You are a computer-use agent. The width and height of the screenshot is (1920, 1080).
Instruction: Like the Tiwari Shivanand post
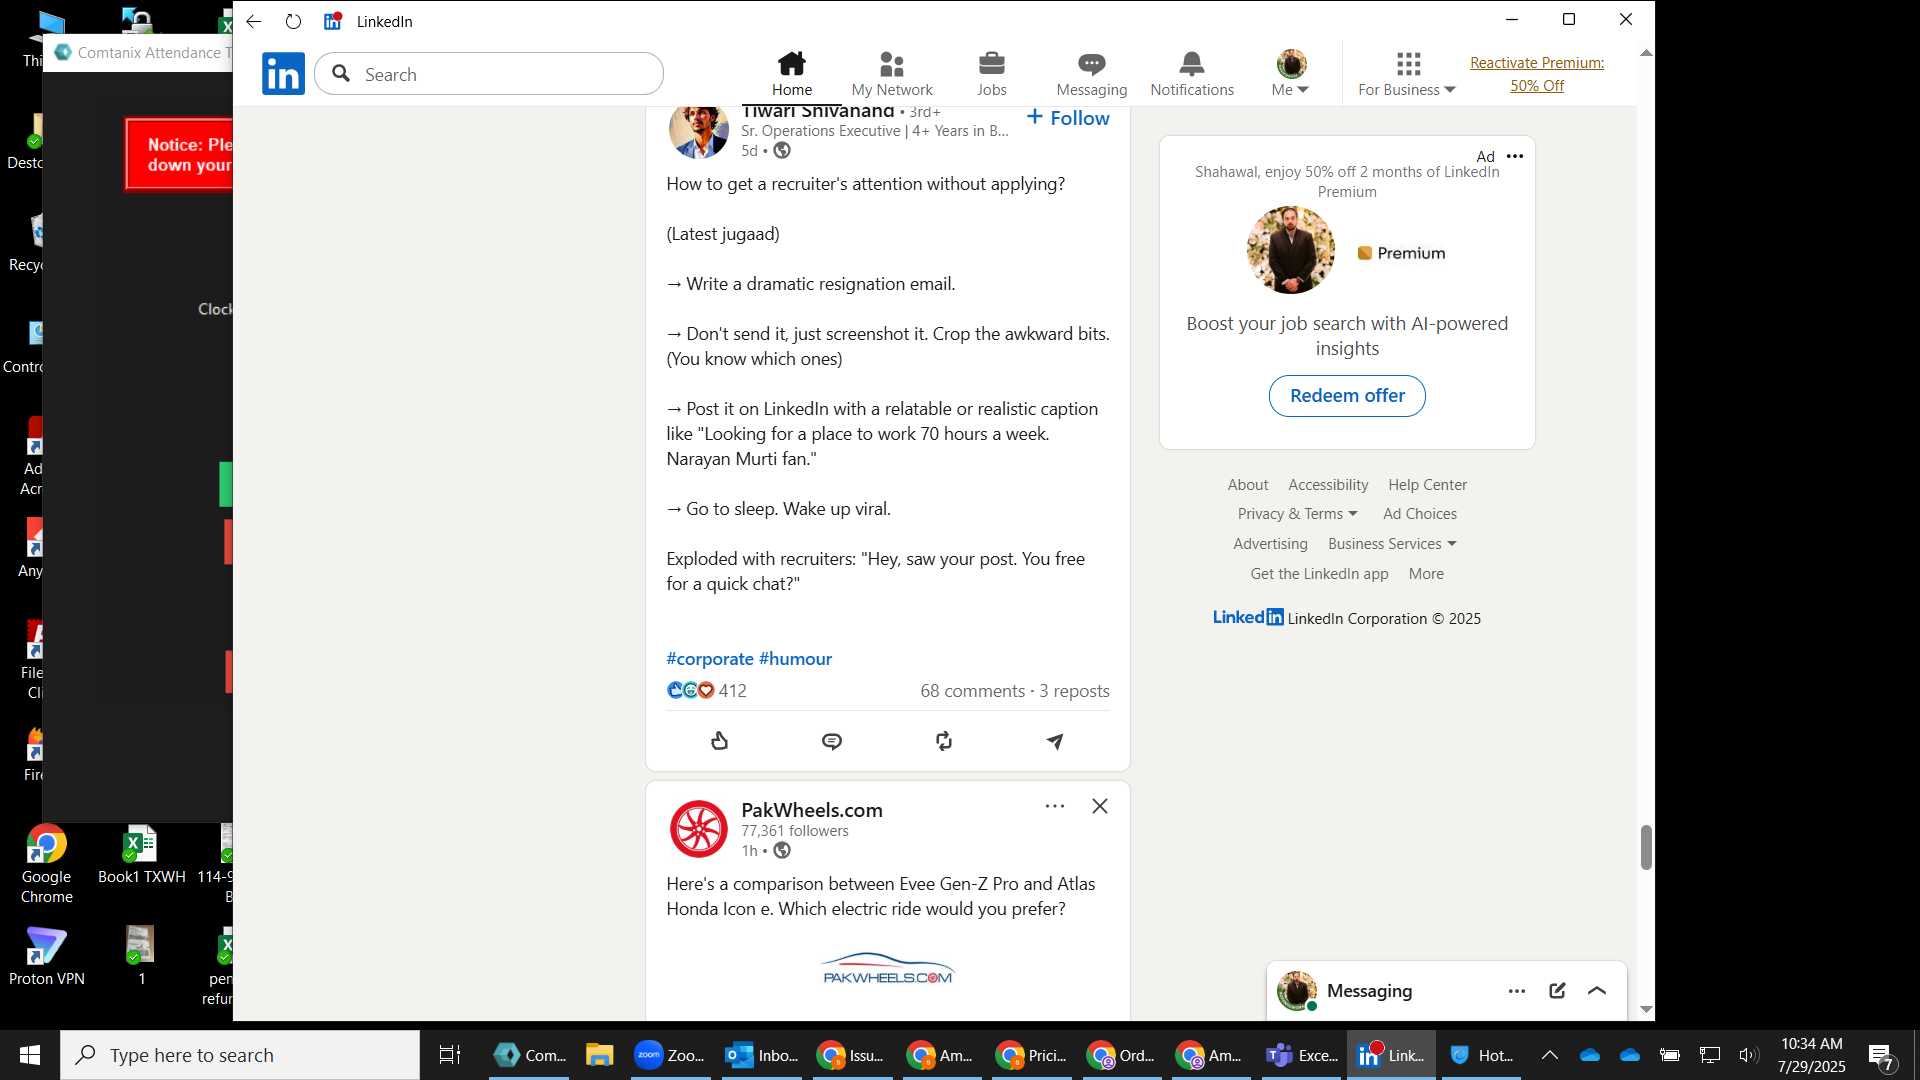tap(720, 741)
